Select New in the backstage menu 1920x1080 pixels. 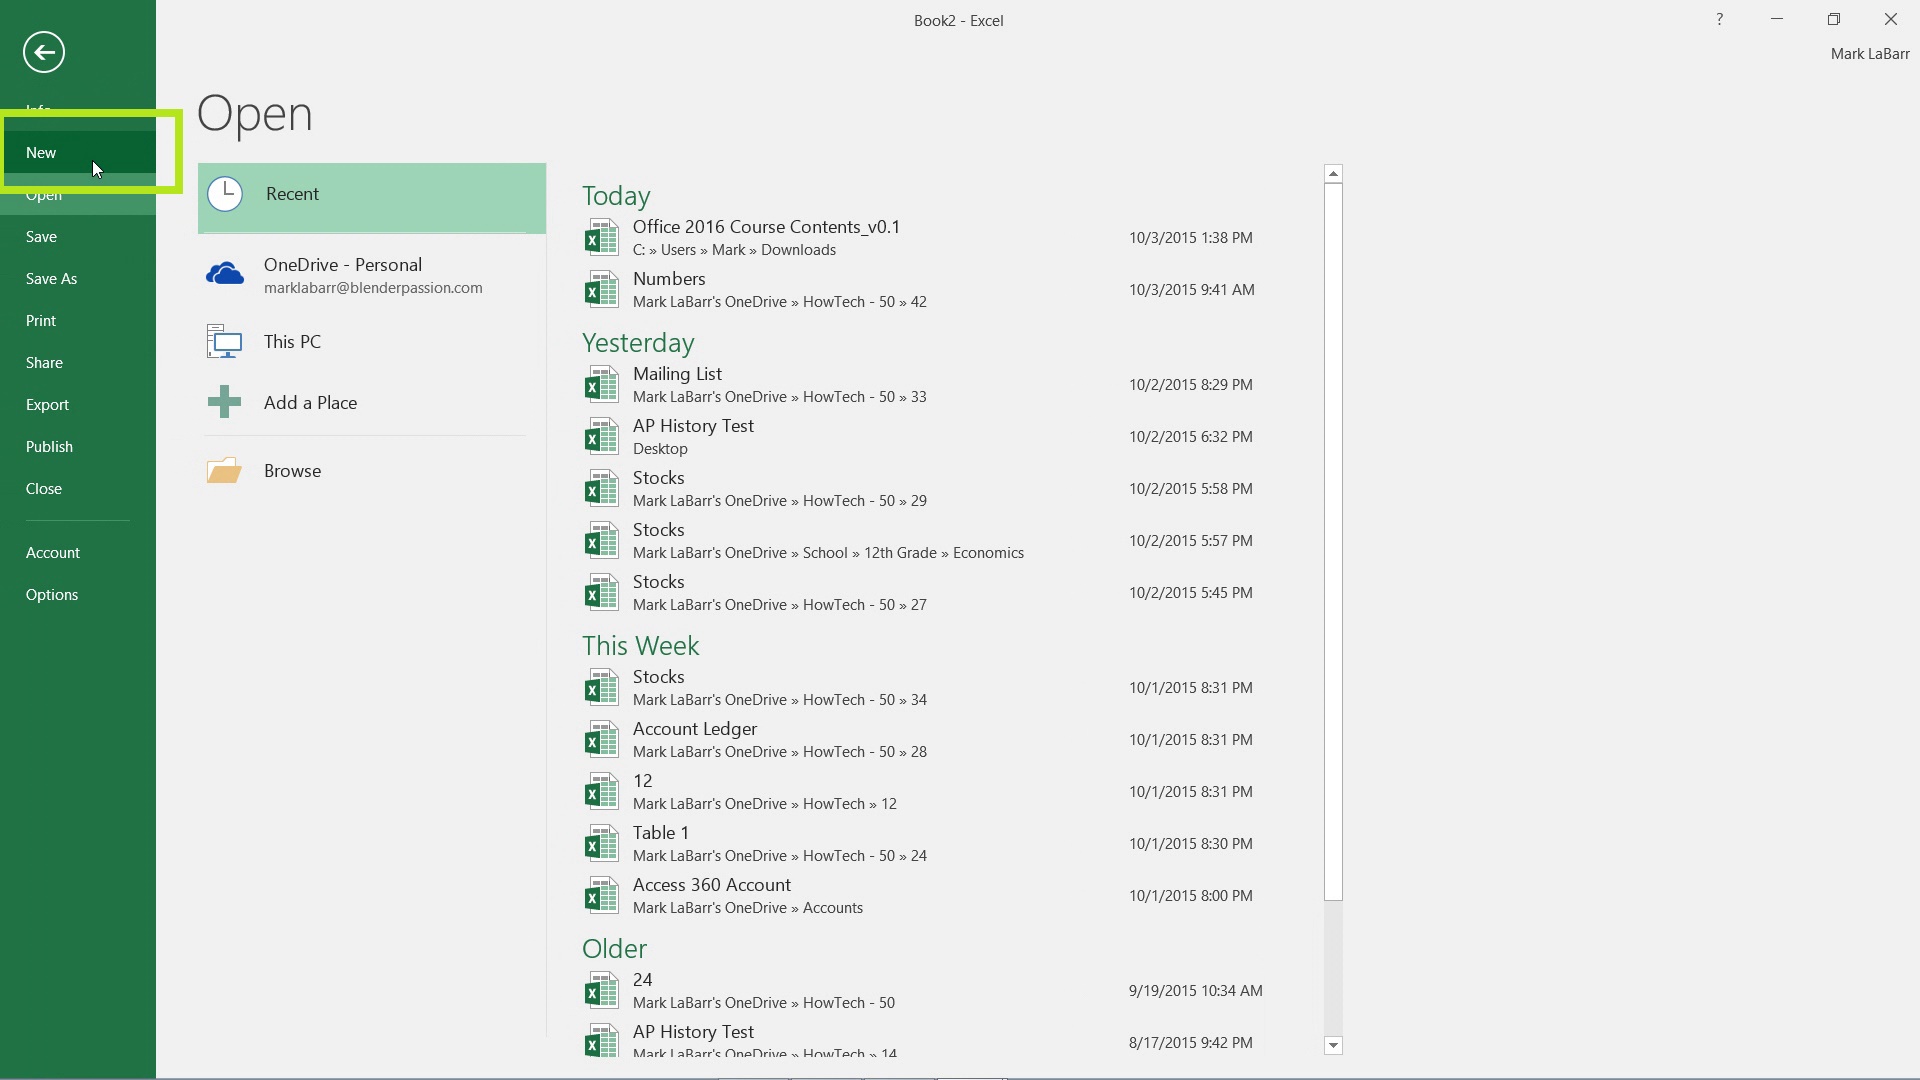(x=78, y=153)
